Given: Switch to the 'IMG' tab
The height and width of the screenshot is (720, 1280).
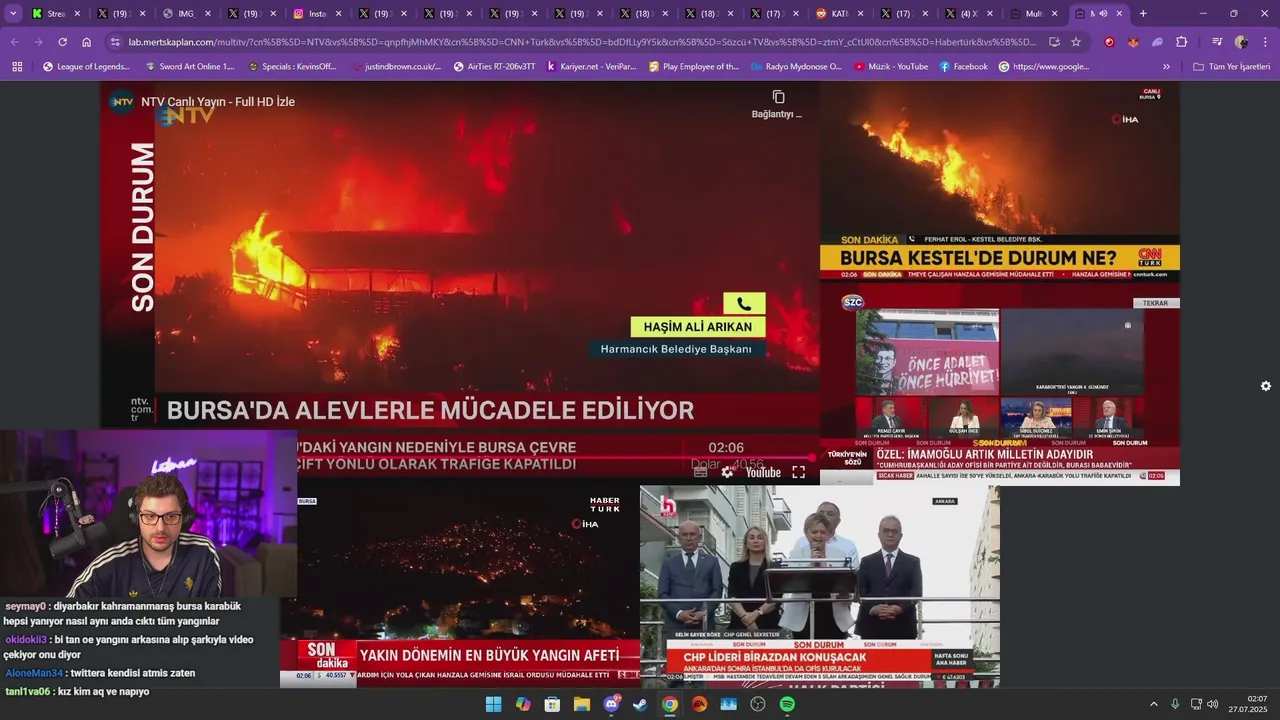Looking at the screenshot, I should 185,14.
